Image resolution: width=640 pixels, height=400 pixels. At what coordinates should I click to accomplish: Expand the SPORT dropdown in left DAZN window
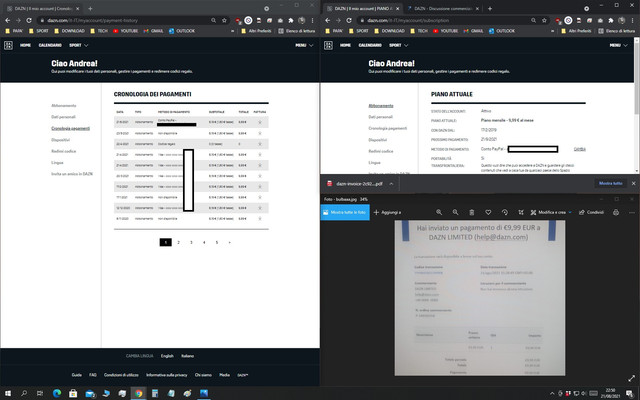tap(79, 45)
